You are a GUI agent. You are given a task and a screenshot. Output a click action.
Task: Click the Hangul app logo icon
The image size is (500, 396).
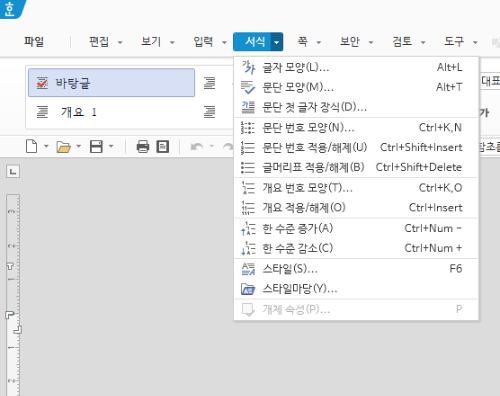point(11,9)
